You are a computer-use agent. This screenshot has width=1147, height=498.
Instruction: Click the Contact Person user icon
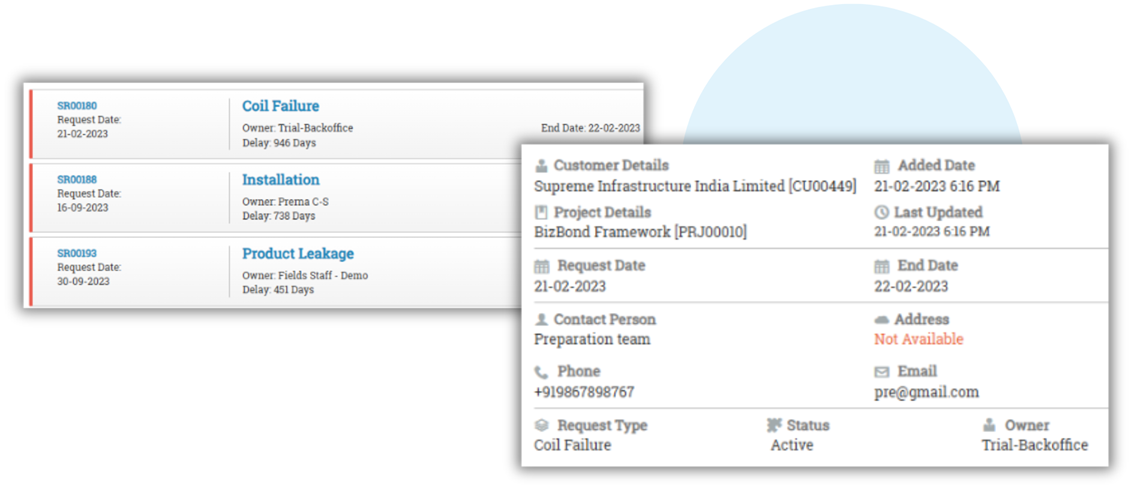(x=541, y=320)
